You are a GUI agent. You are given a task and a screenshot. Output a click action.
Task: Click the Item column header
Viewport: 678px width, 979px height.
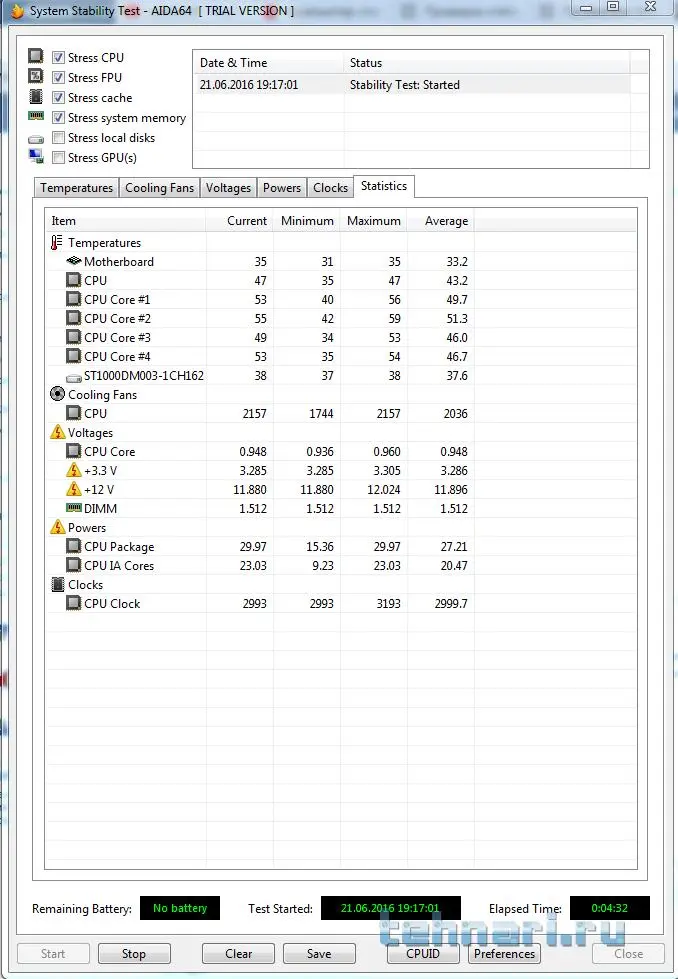(x=125, y=220)
